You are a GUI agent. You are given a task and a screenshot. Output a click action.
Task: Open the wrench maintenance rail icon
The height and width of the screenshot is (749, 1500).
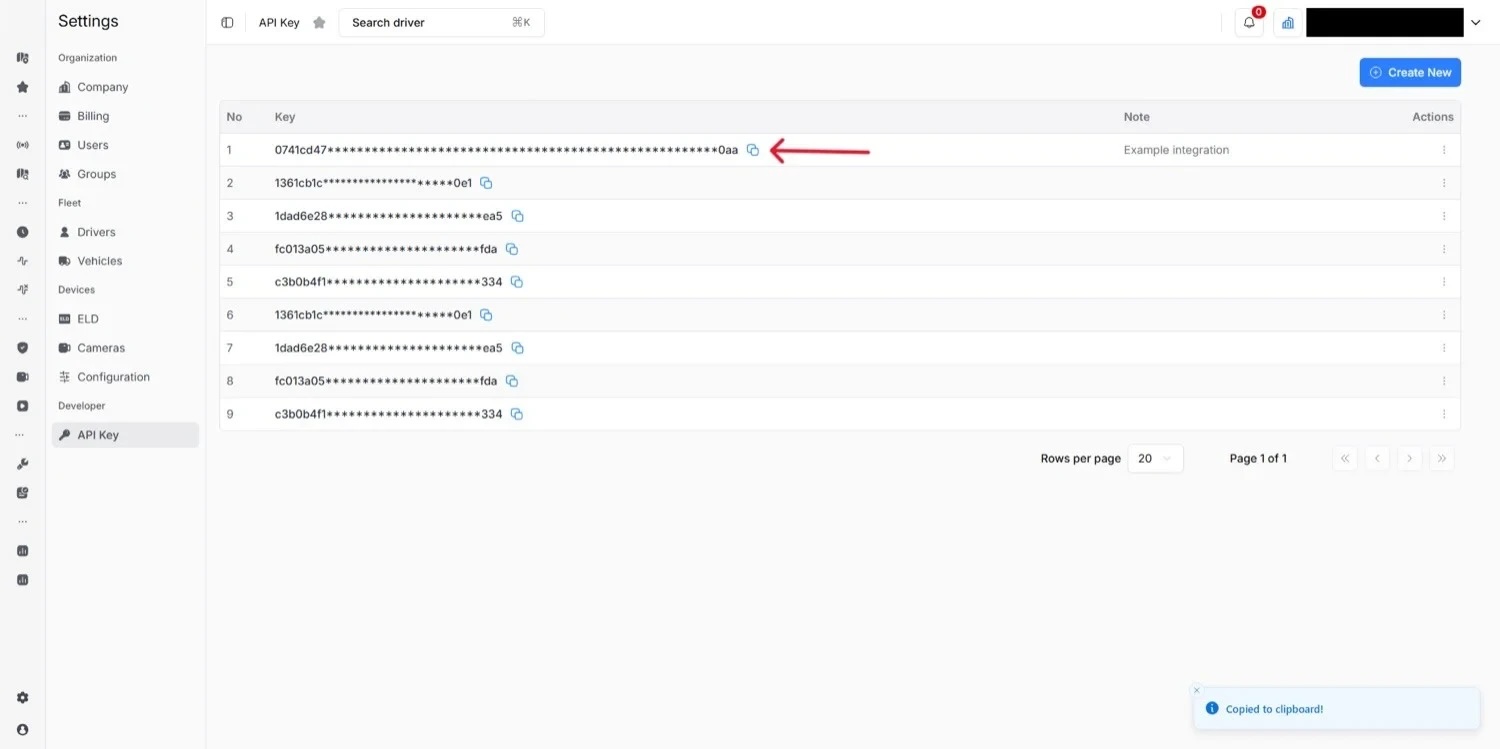coord(23,464)
